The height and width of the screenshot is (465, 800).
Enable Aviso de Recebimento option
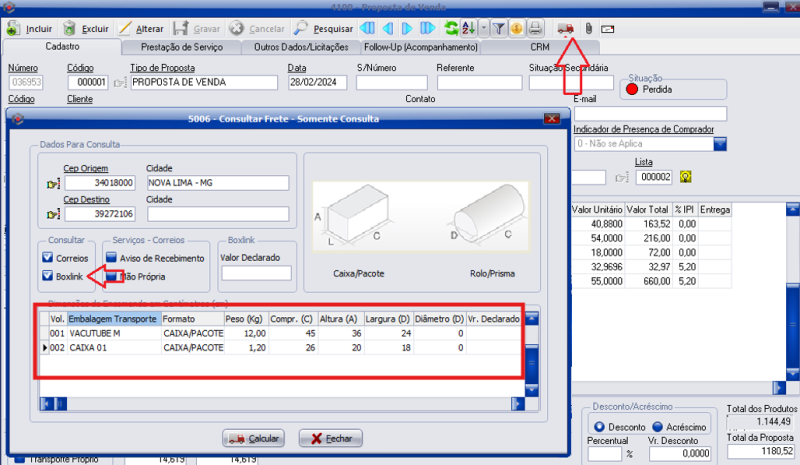tap(110, 259)
